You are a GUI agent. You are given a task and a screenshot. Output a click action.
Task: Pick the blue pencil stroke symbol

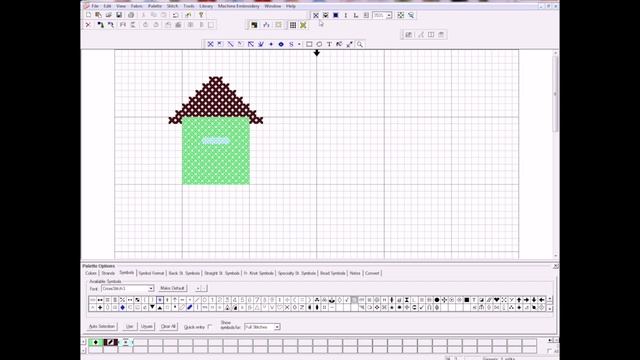pyautogui.click(x=190, y=307)
